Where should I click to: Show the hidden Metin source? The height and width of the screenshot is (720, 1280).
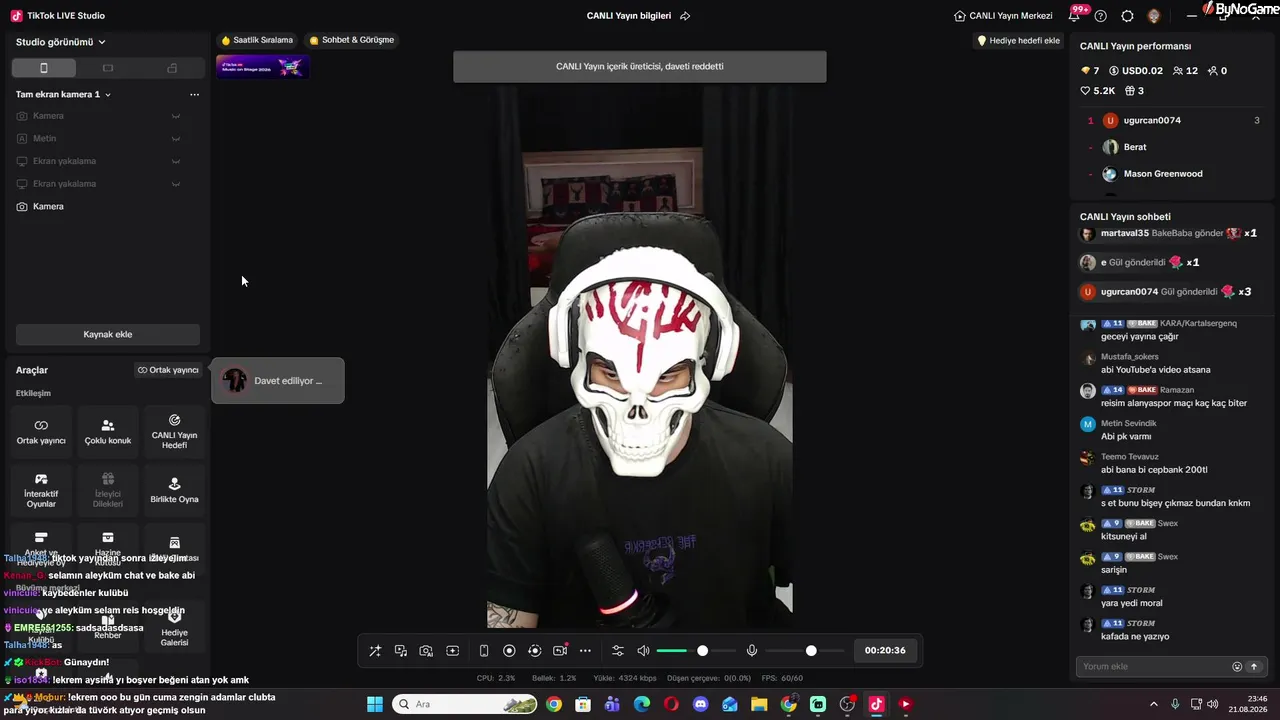pyautogui.click(x=176, y=139)
